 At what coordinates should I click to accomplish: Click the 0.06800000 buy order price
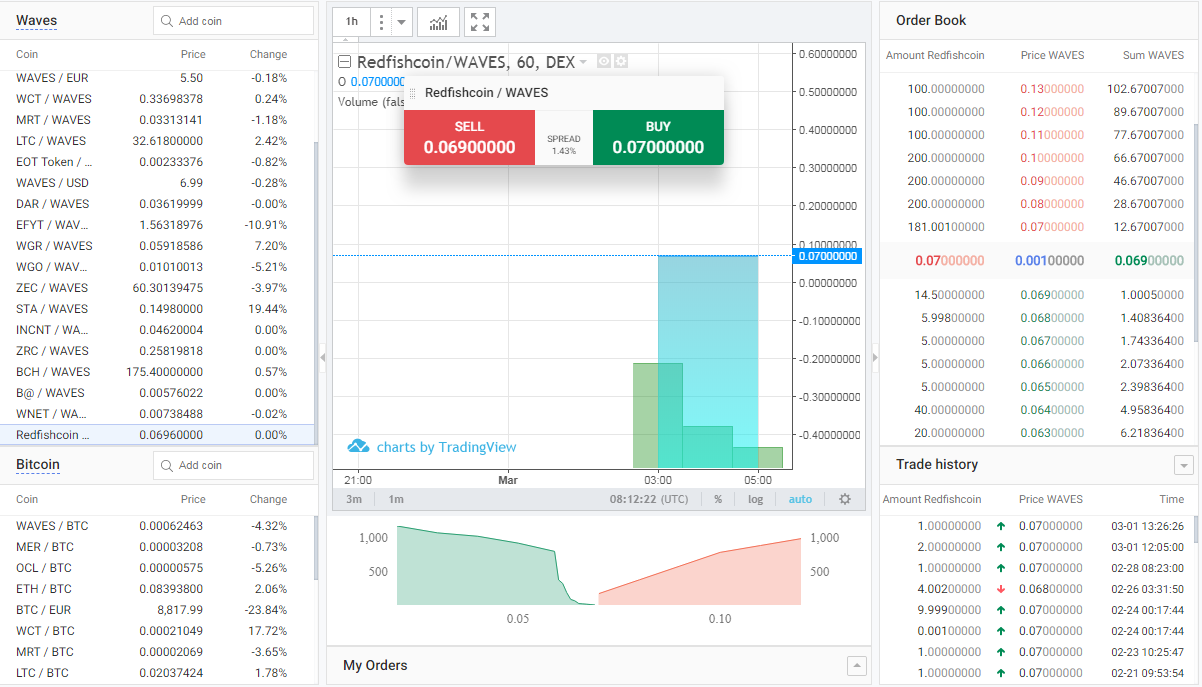pos(1052,318)
